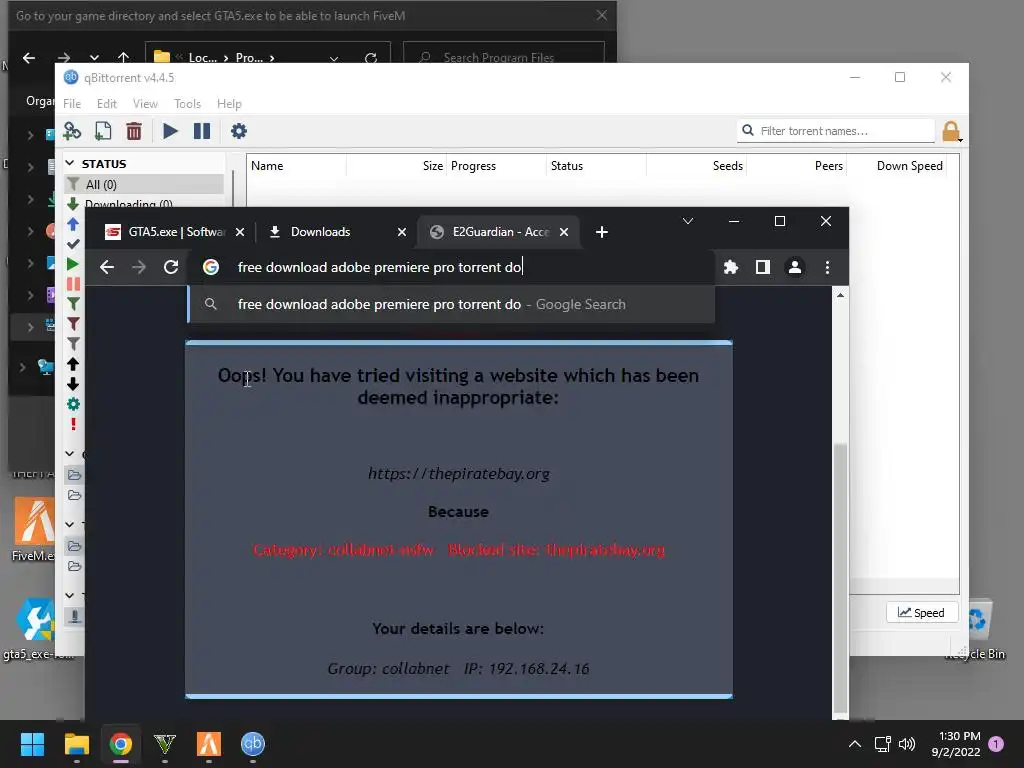Viewport: 1024px width, 768px height.
Task: Click the red funnel Inactive filter icon
Action: click(73, 324)
